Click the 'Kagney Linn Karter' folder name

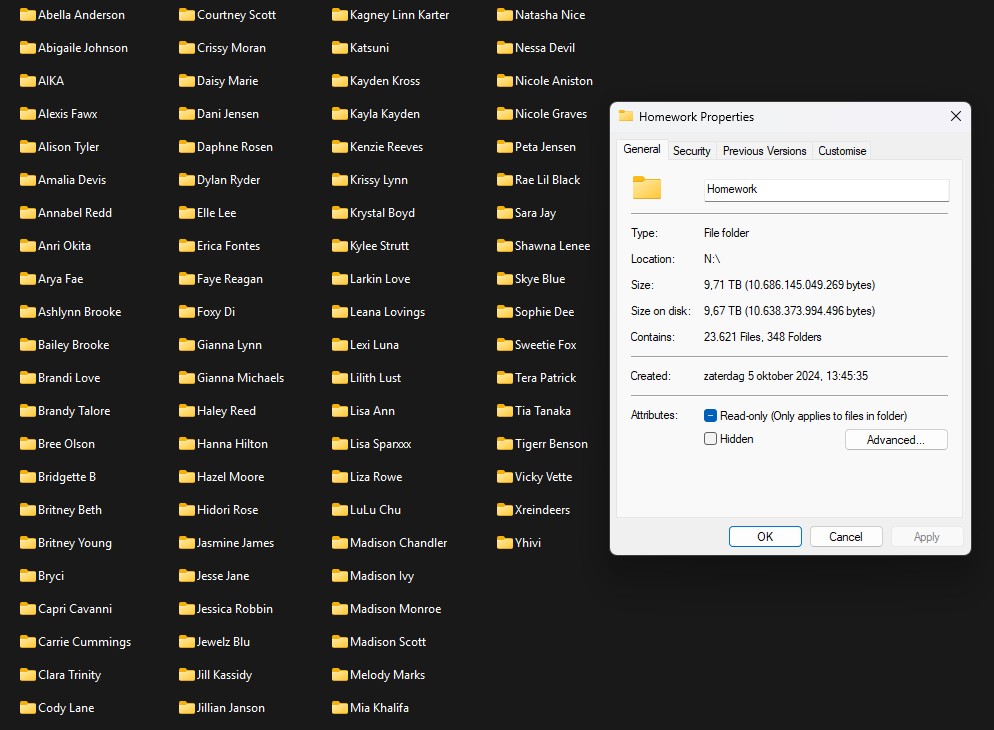click(399, 15)
